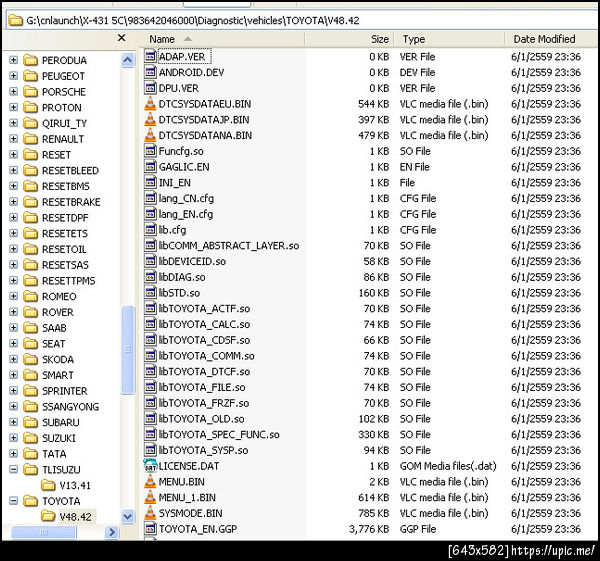Select the RESETBLEED tree folder
This screenshot has width=600, height=561.
[70, 171]
